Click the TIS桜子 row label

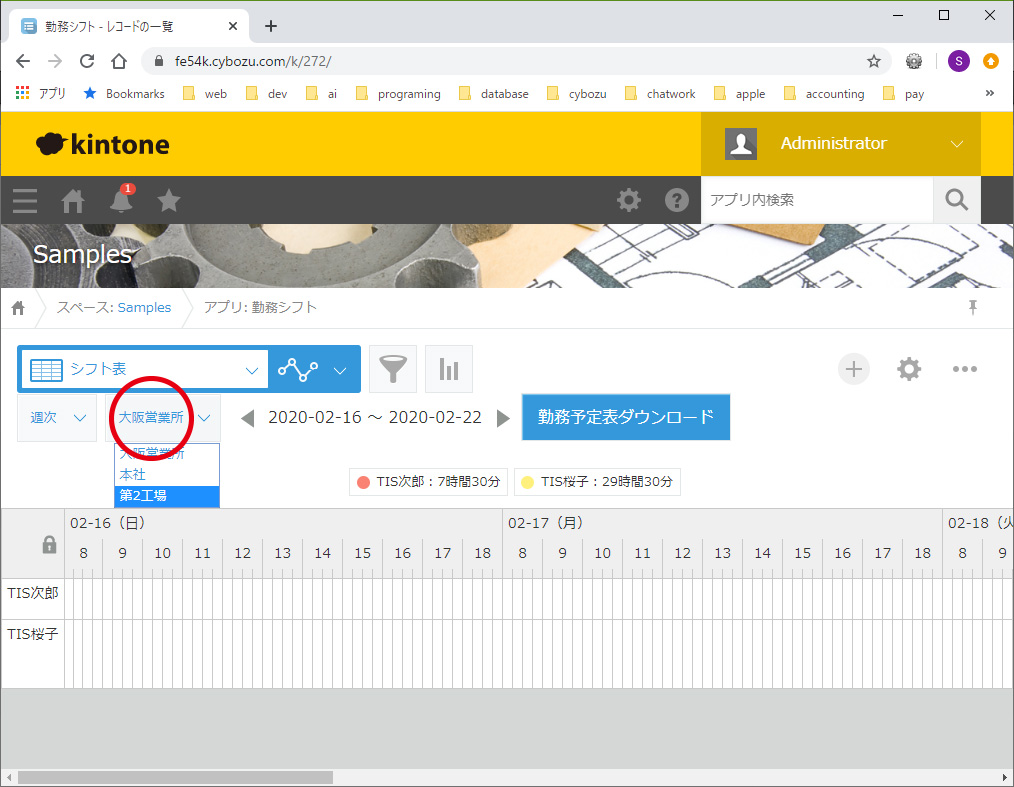32,634
